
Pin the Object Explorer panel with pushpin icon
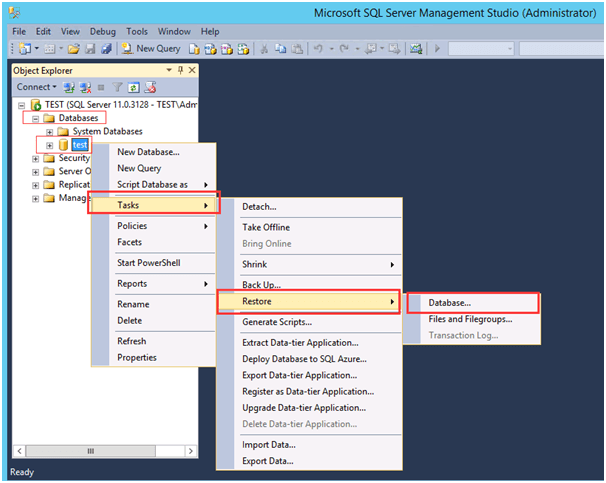[180, 71]
